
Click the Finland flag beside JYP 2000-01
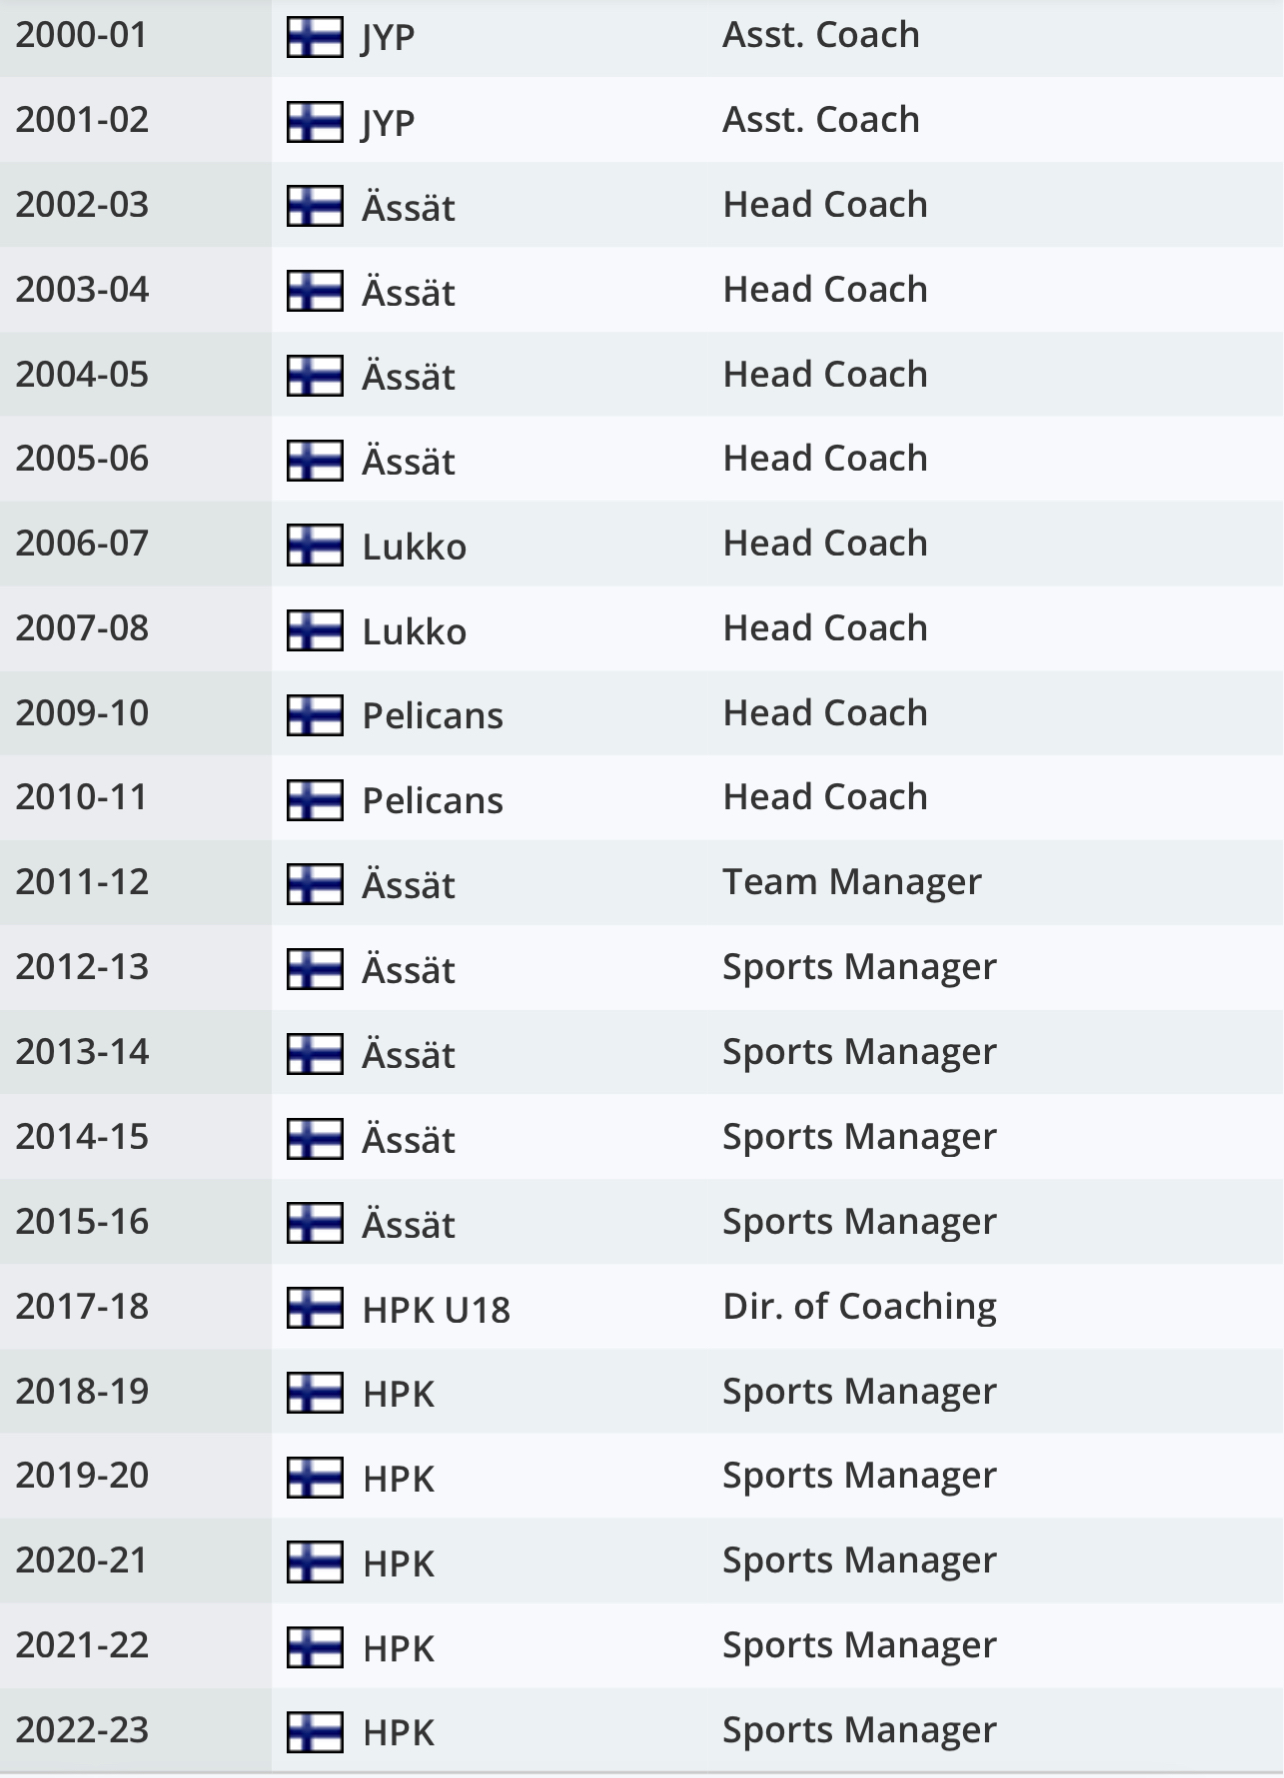coord(315,37)
